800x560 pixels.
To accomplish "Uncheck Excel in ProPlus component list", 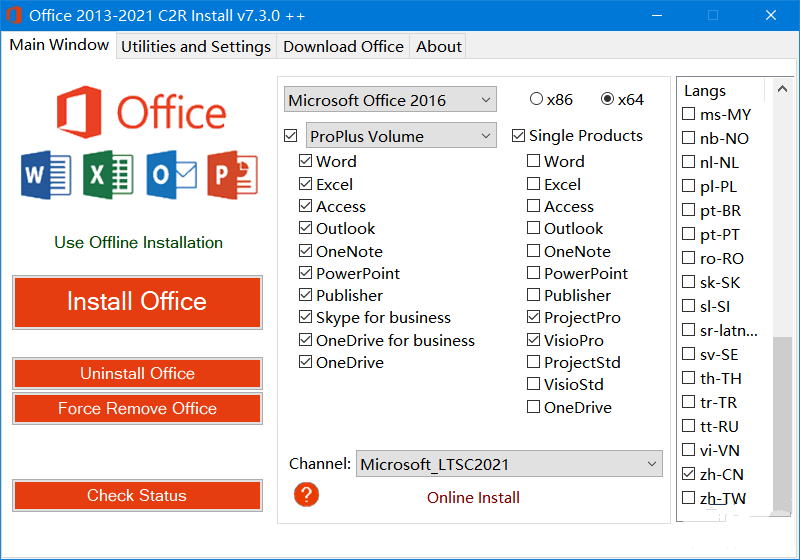I will 305,184.
